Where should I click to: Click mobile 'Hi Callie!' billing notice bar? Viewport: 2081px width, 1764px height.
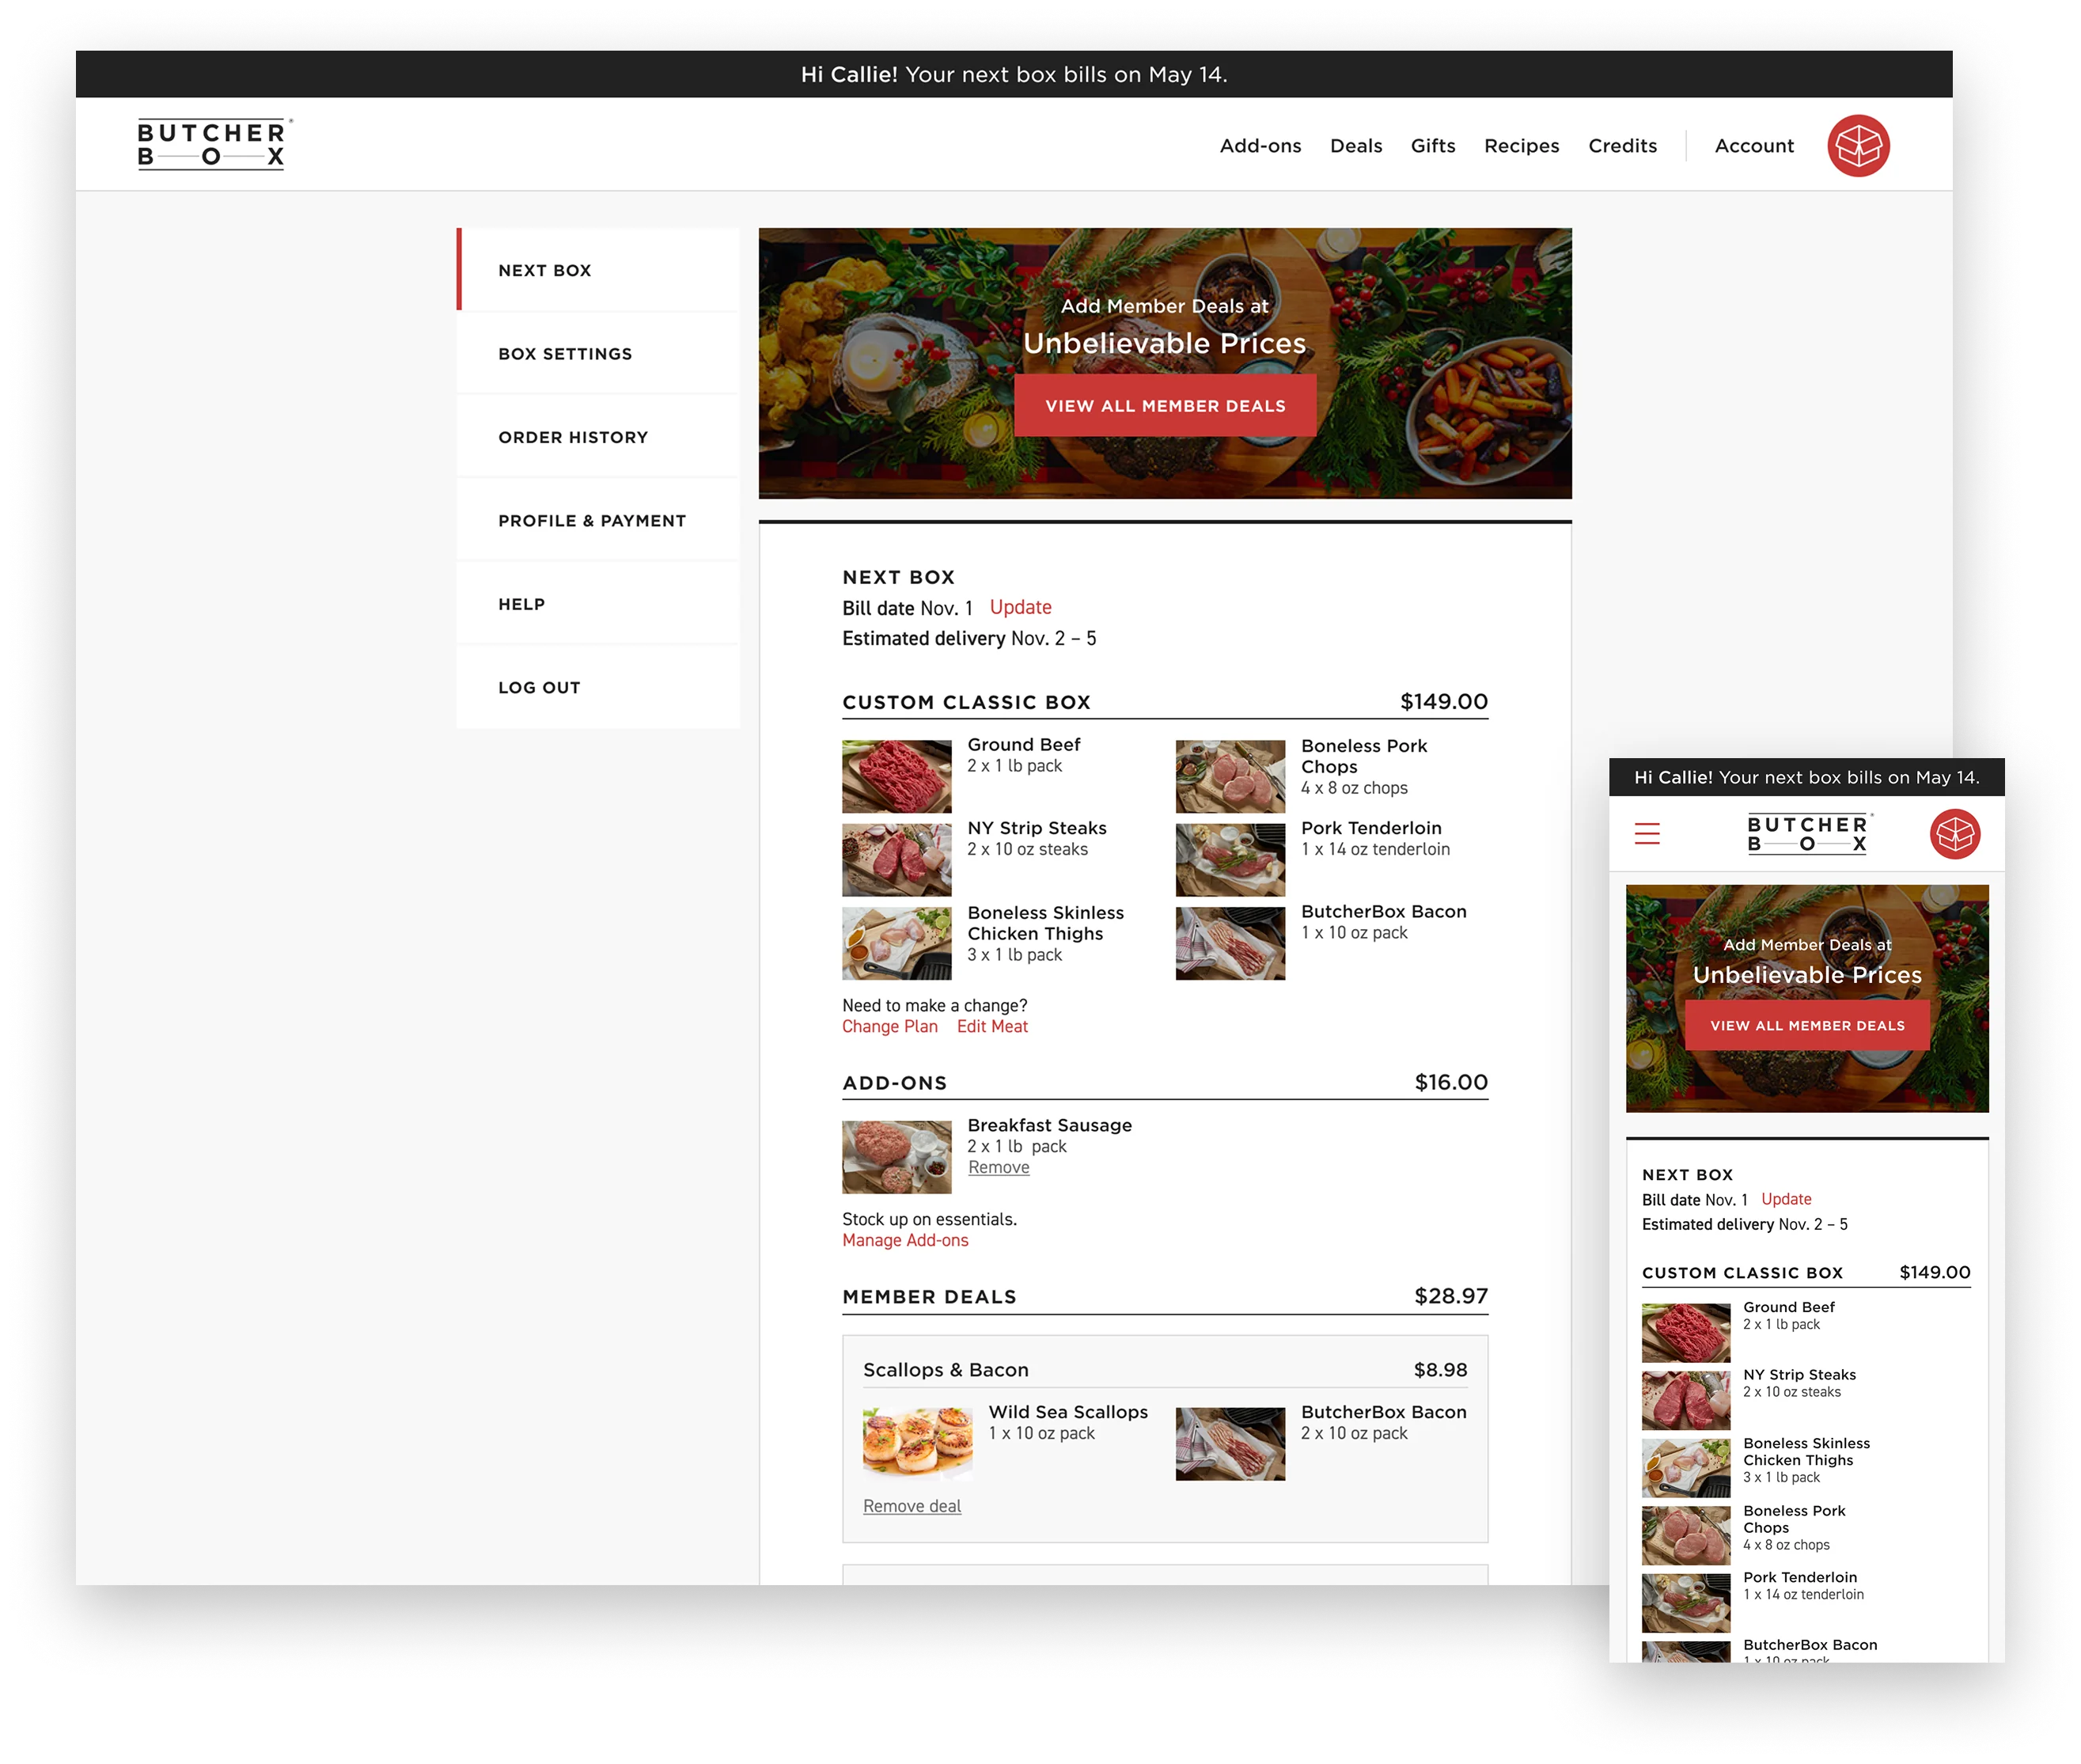click(1806, 777)
